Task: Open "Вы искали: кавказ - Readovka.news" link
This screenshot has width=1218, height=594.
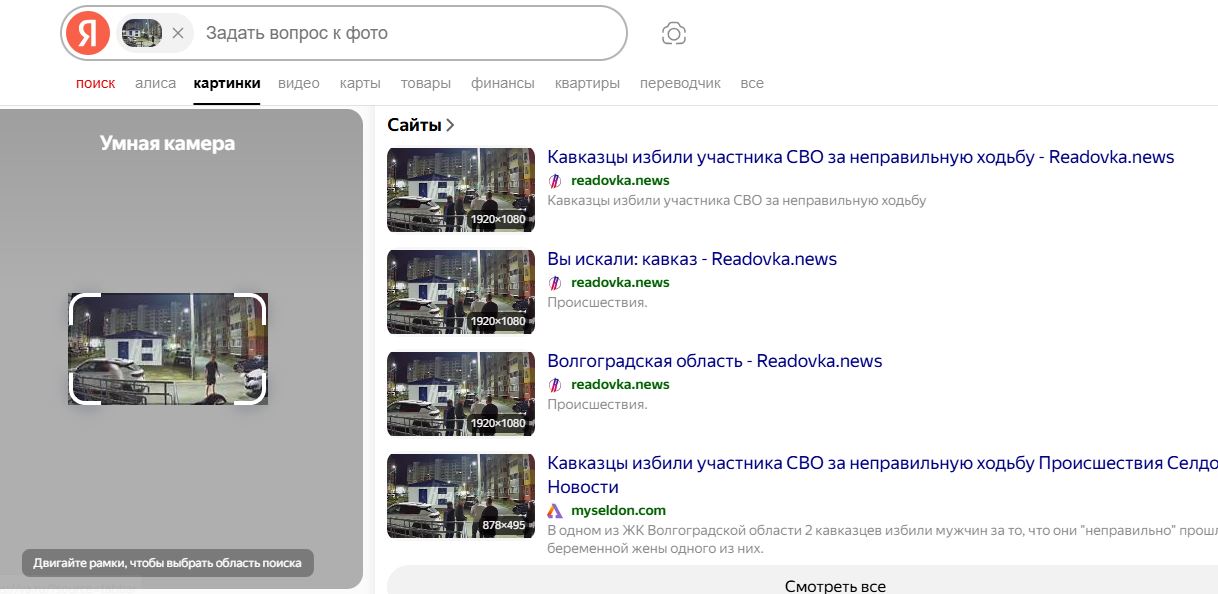Action: click(692, 259)
